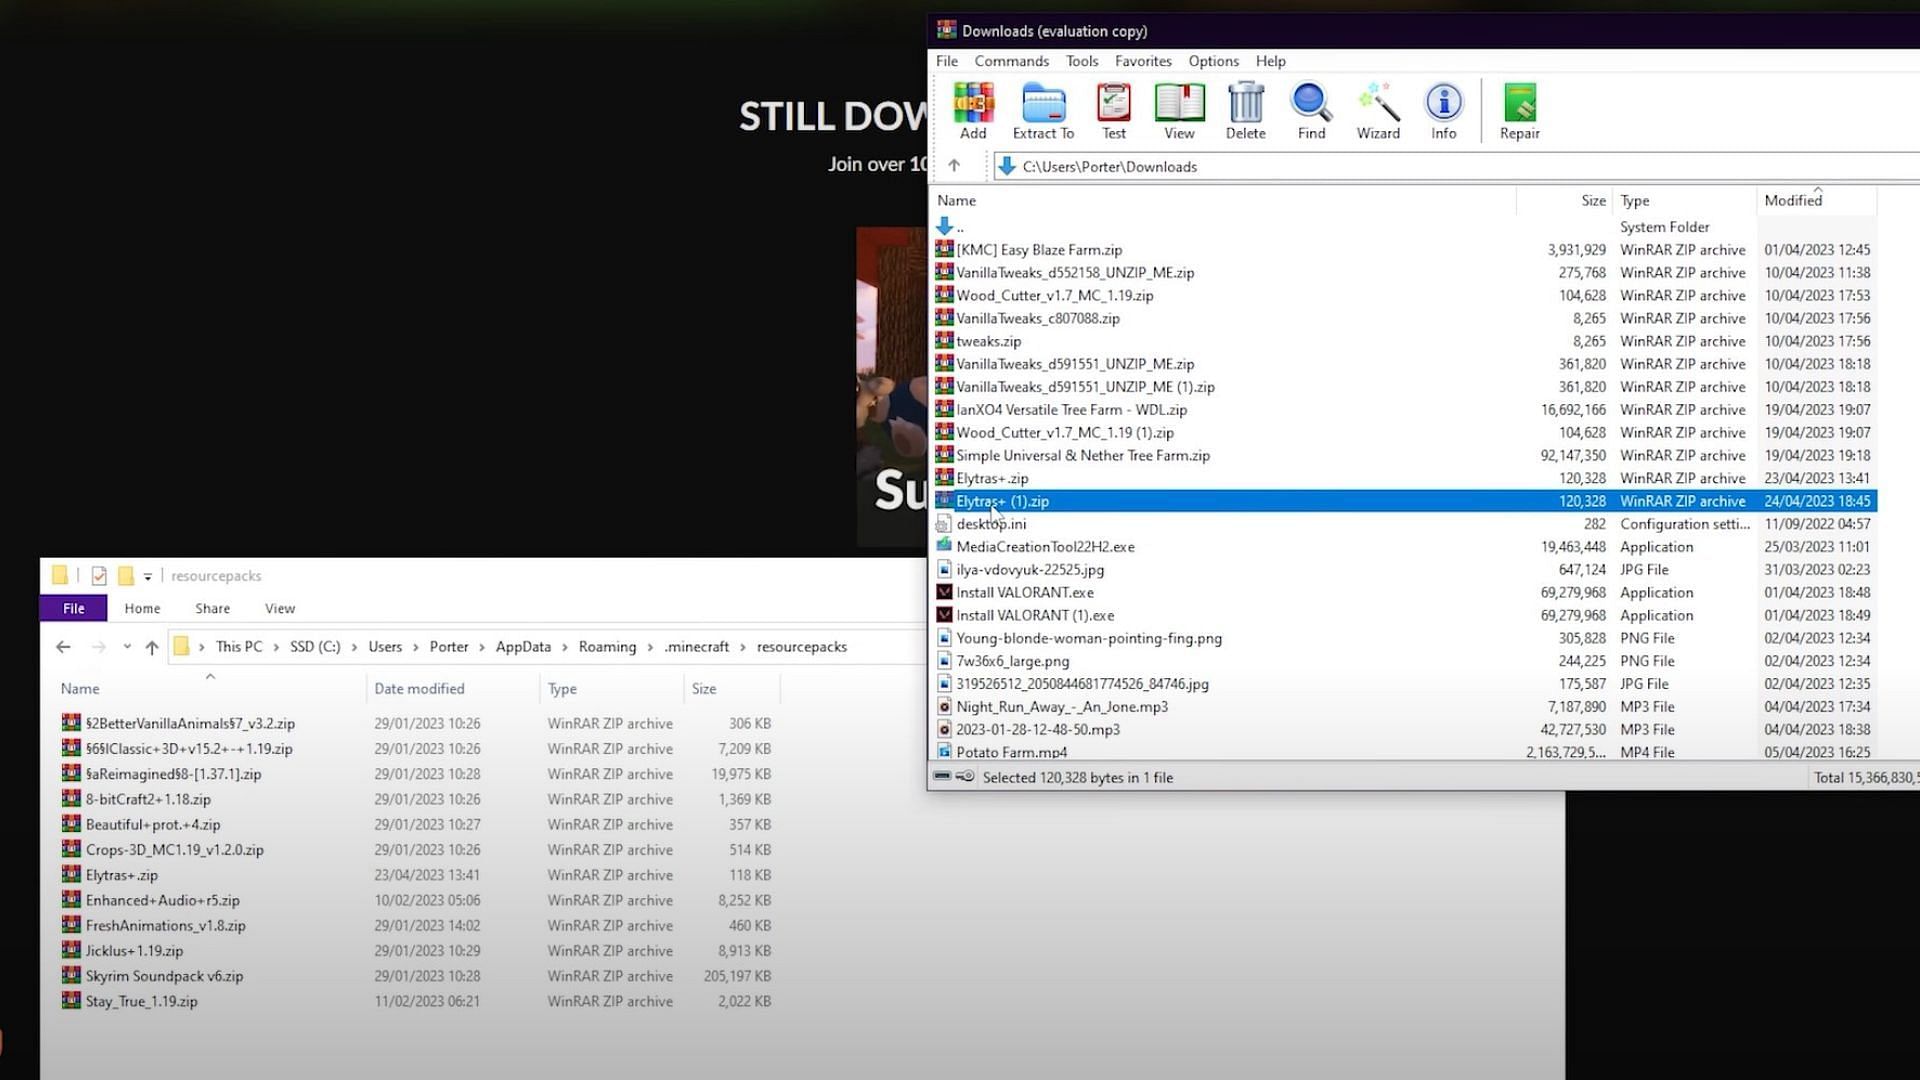This screenshot has width=1920, height=1080.
Task: Click the Delete icon in WinRAR toolbar
Action: (1245, 111)
